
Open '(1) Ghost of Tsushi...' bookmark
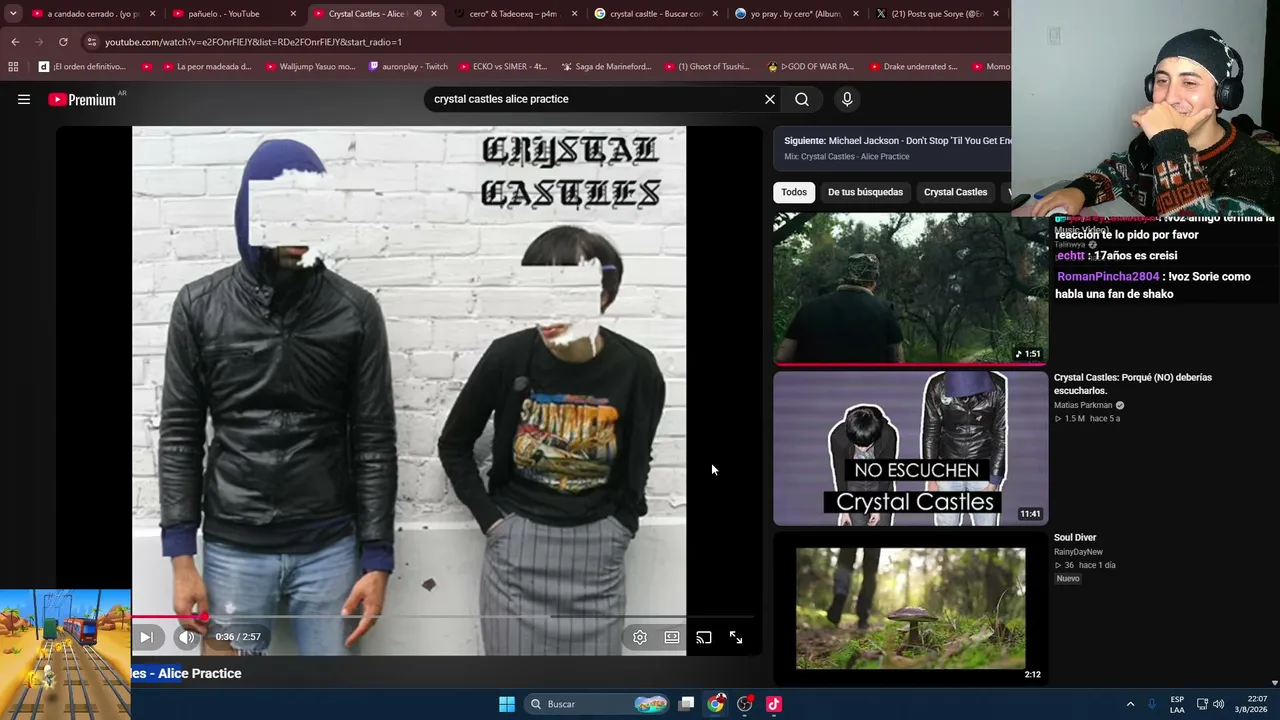pos(706,67)
